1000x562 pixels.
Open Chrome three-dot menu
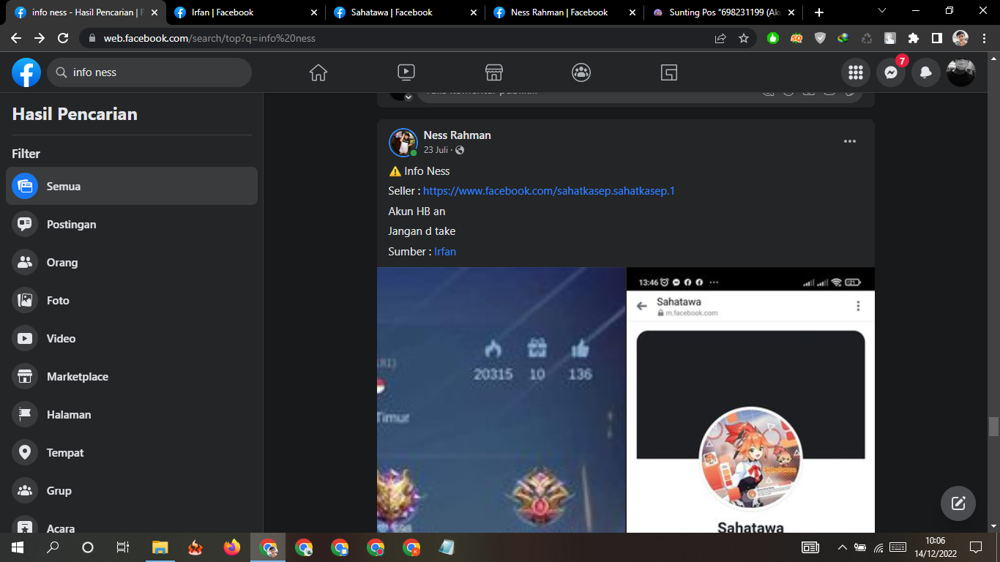(x=985, y=38)
